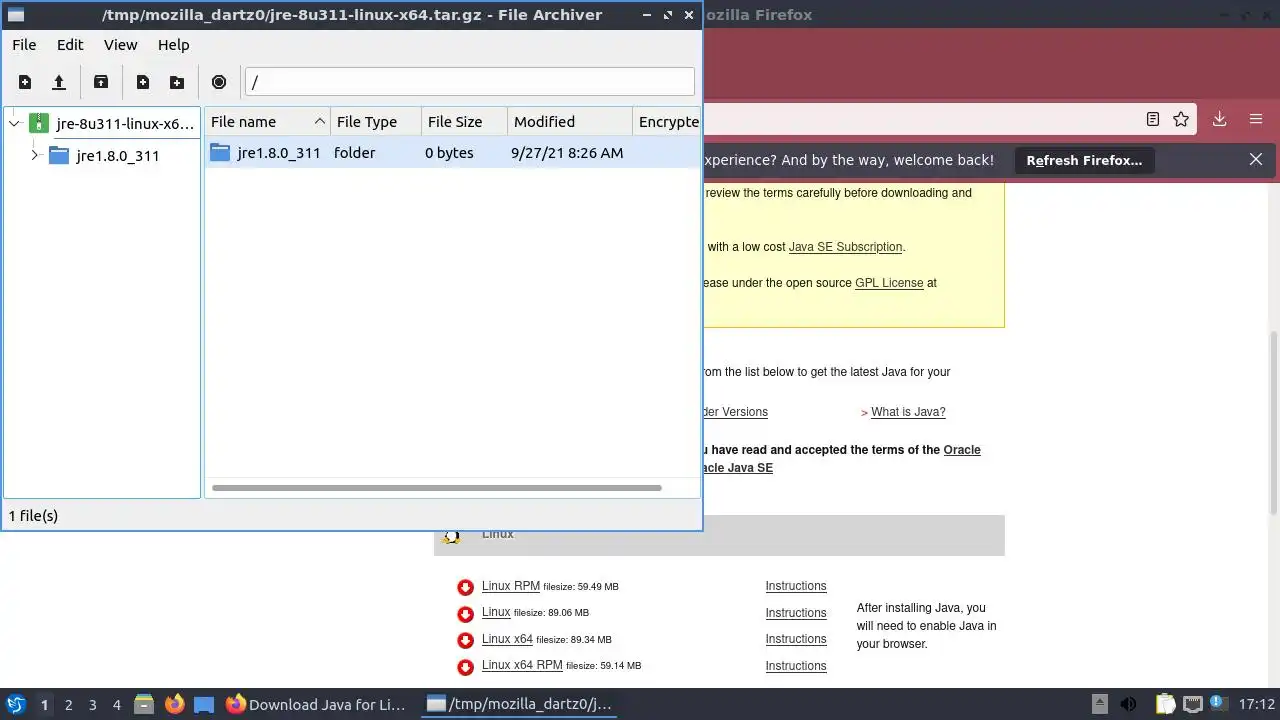Open the LXQt start menu icon
The image size is (1280, 720).
point(16,704)
